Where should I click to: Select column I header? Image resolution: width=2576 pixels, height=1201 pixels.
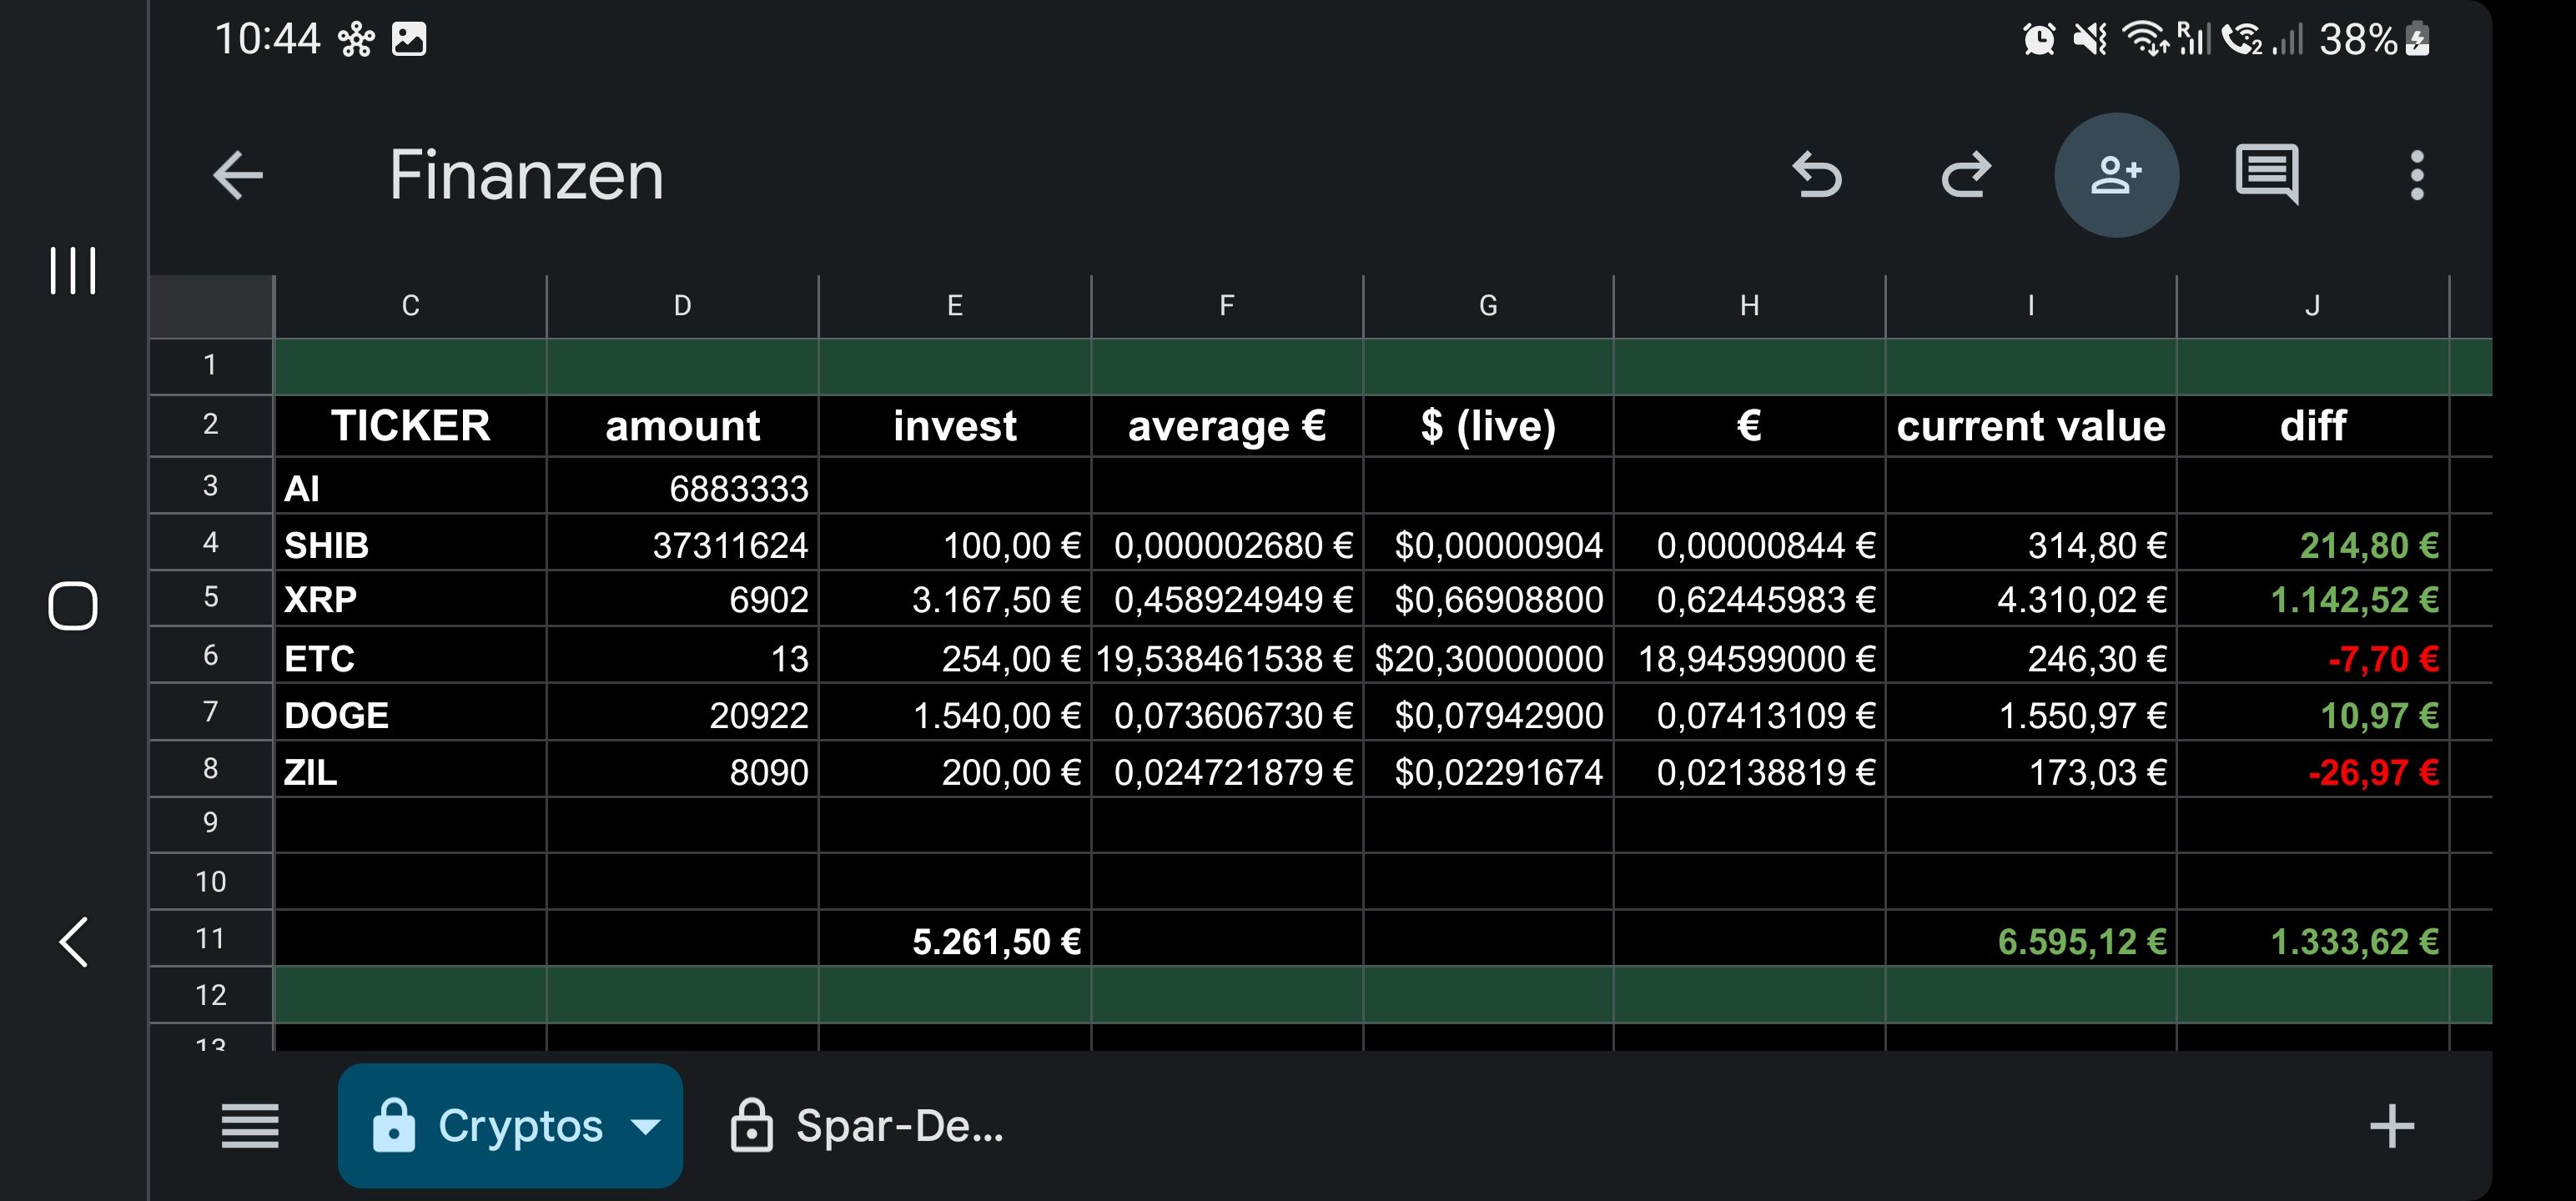[2031, 306]
